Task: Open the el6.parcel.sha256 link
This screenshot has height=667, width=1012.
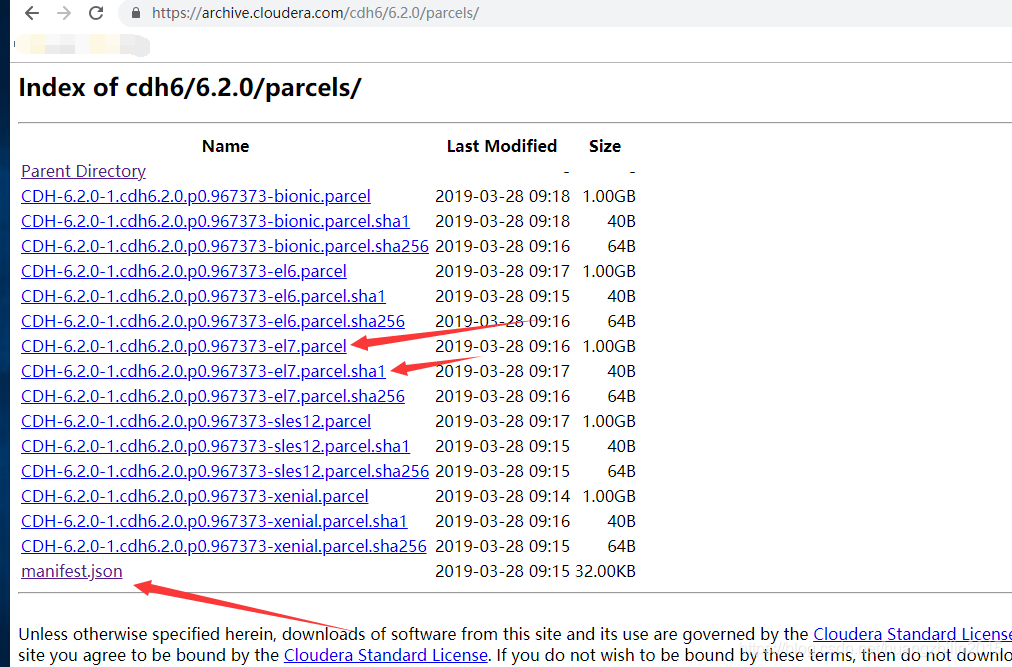Action: point(212,322)
